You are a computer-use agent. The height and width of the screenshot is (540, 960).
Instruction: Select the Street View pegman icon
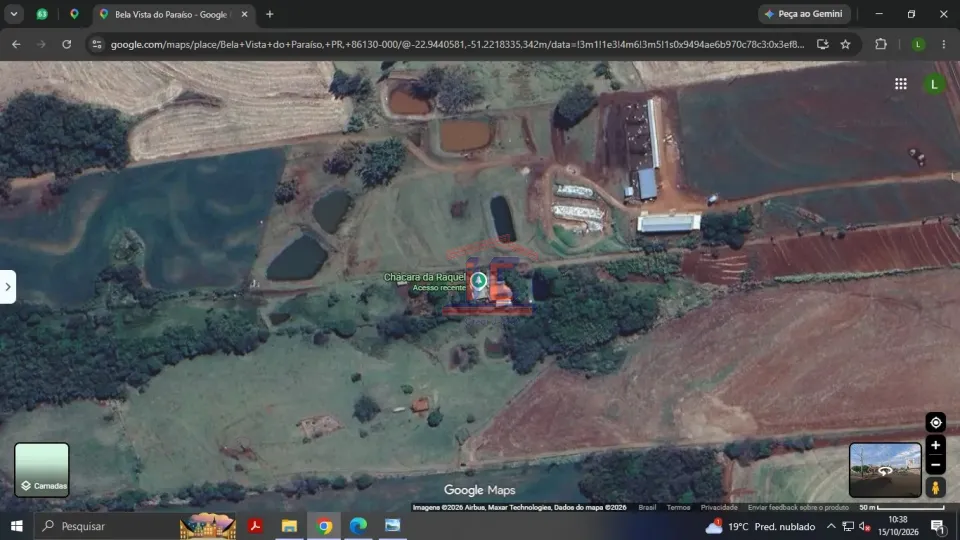pos(936,487)
